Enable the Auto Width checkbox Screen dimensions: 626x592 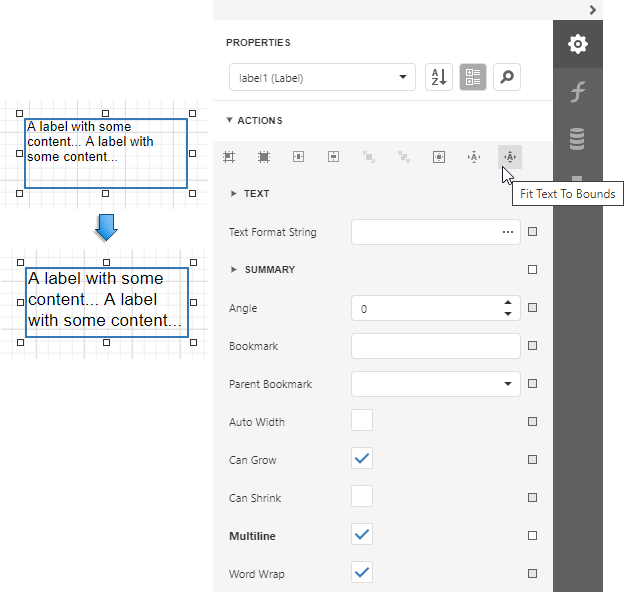click(x=362, y=420)
